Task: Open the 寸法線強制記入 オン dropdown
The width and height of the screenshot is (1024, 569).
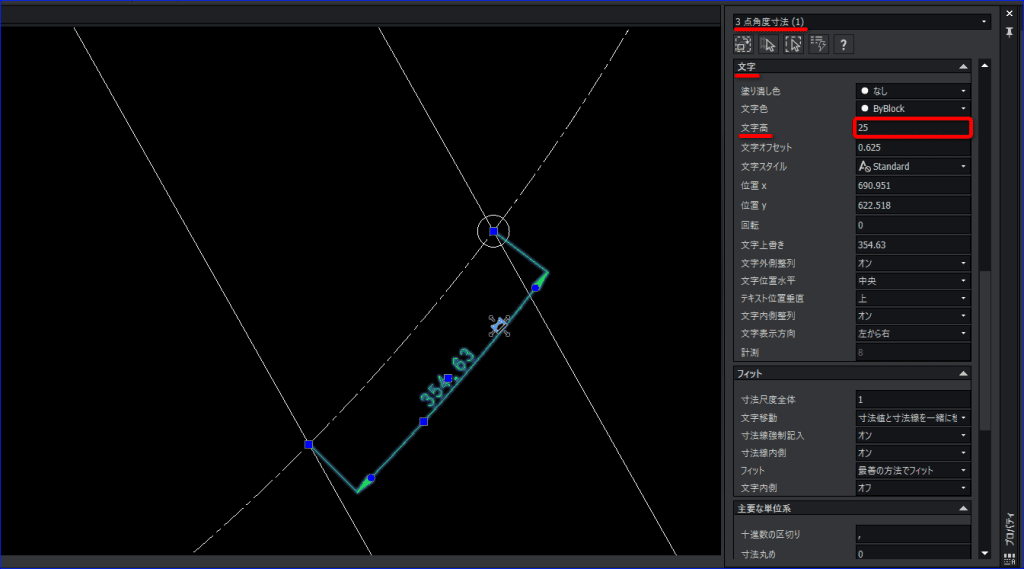Action: tap(913, 435)
